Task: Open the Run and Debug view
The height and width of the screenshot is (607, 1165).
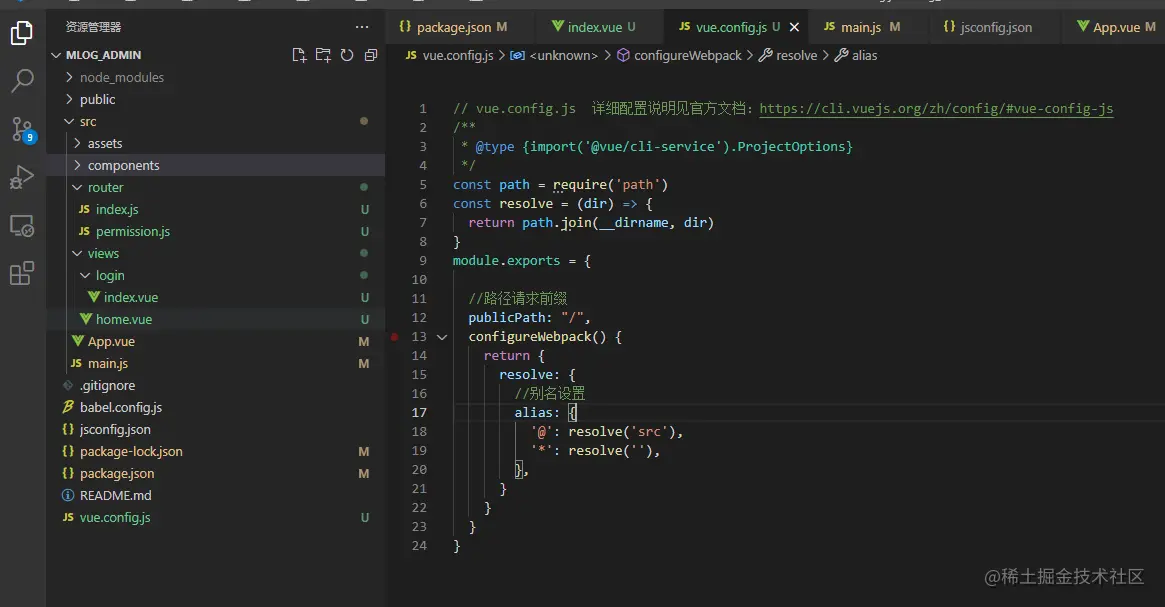Action: 22,177
